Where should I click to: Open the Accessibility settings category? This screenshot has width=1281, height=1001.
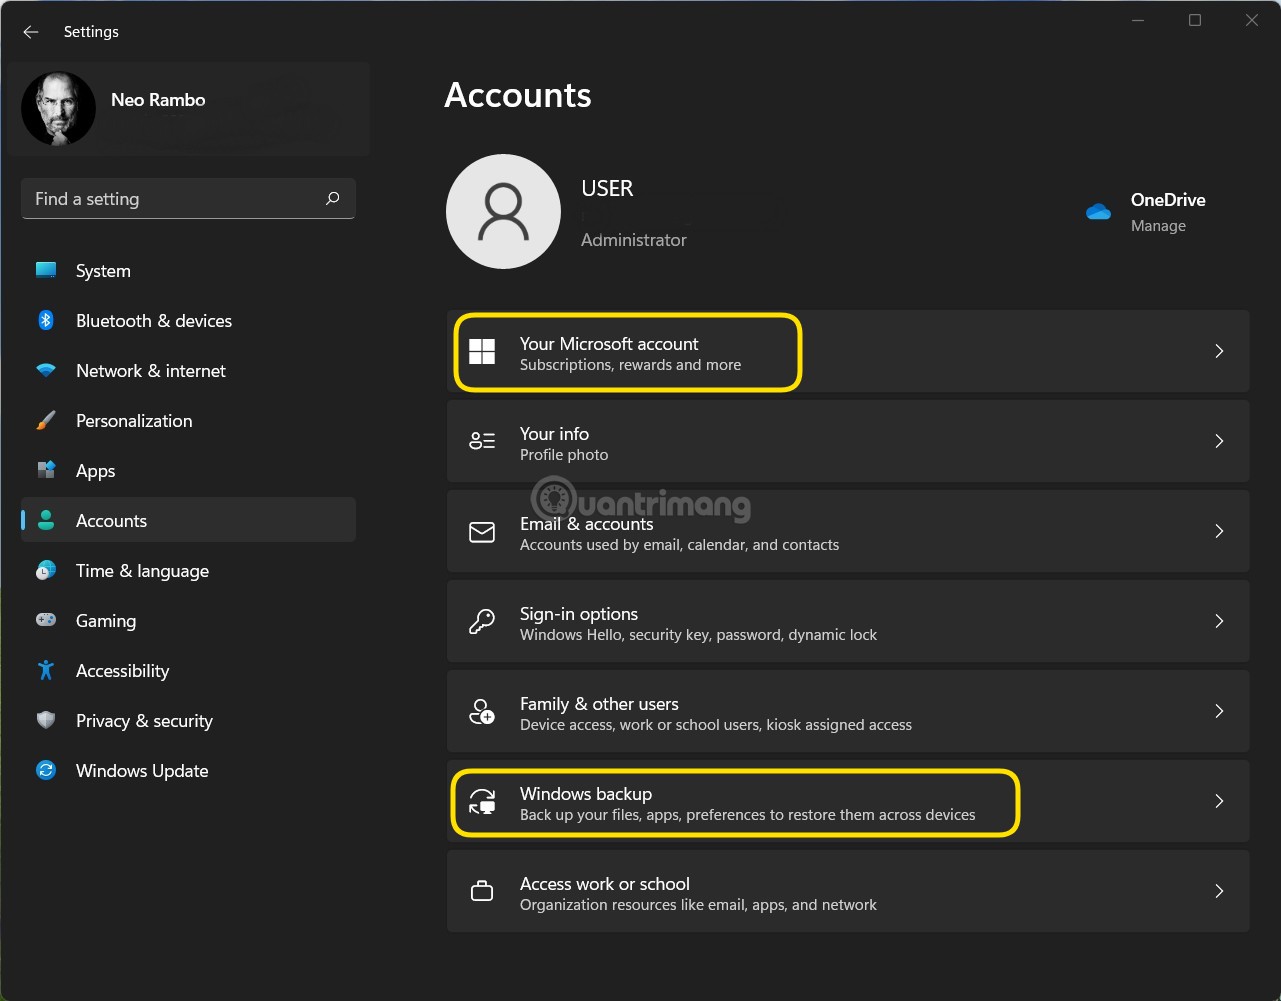coord(122,671)
